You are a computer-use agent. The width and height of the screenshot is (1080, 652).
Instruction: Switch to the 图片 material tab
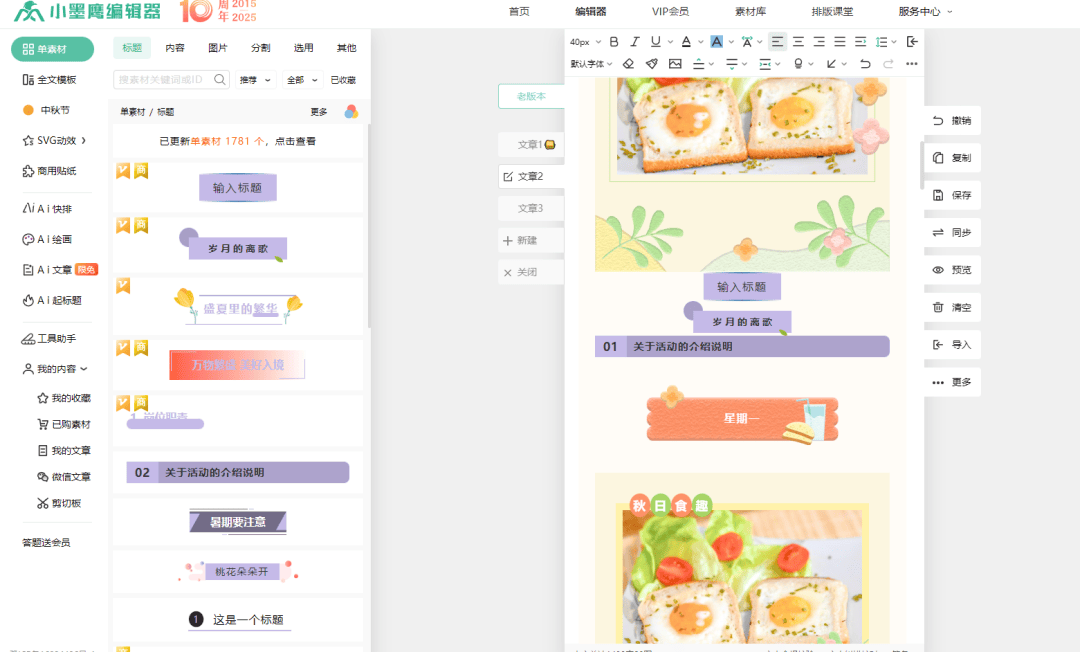217,48
